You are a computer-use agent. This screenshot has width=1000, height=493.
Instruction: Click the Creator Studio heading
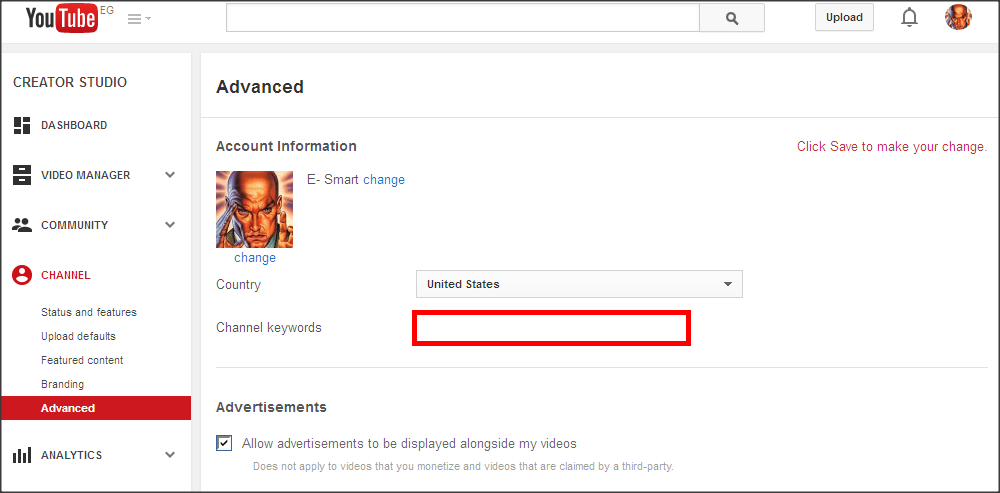click(70, 82)
